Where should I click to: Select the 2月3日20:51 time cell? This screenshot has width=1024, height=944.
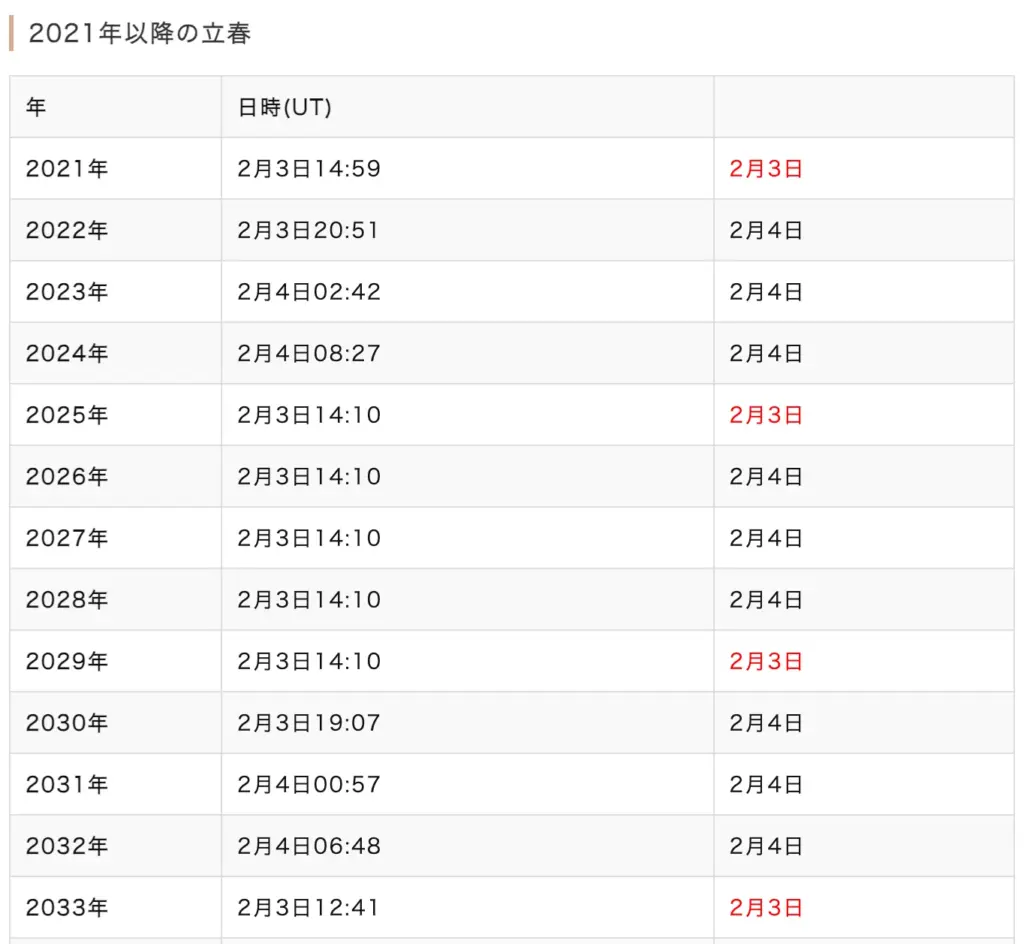click(309, 231)
